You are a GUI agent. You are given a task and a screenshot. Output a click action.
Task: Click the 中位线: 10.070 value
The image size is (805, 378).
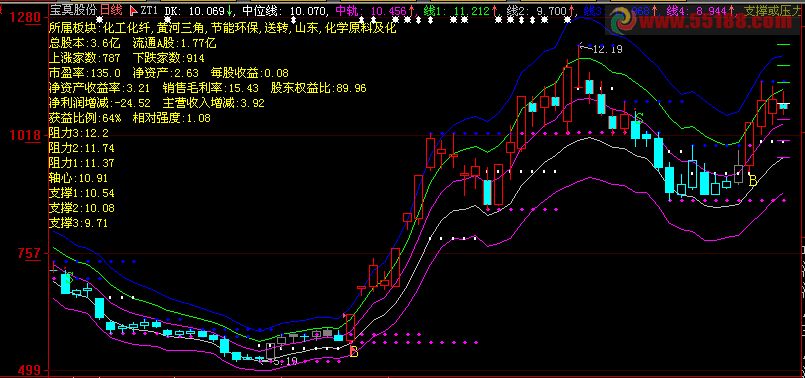[x=283, y=10]
